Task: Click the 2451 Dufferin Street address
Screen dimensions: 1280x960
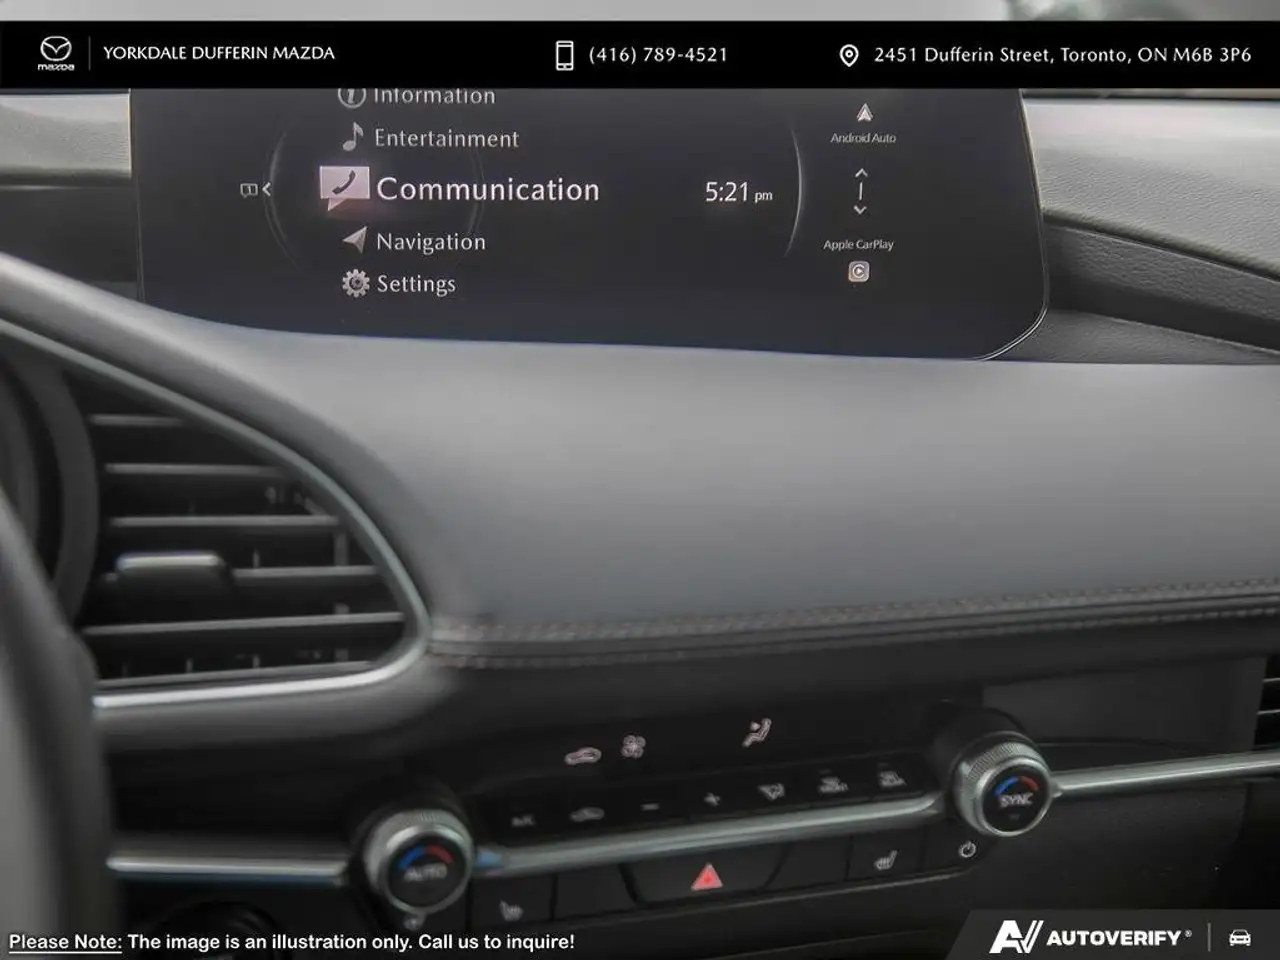Action: click(1062, 55)
